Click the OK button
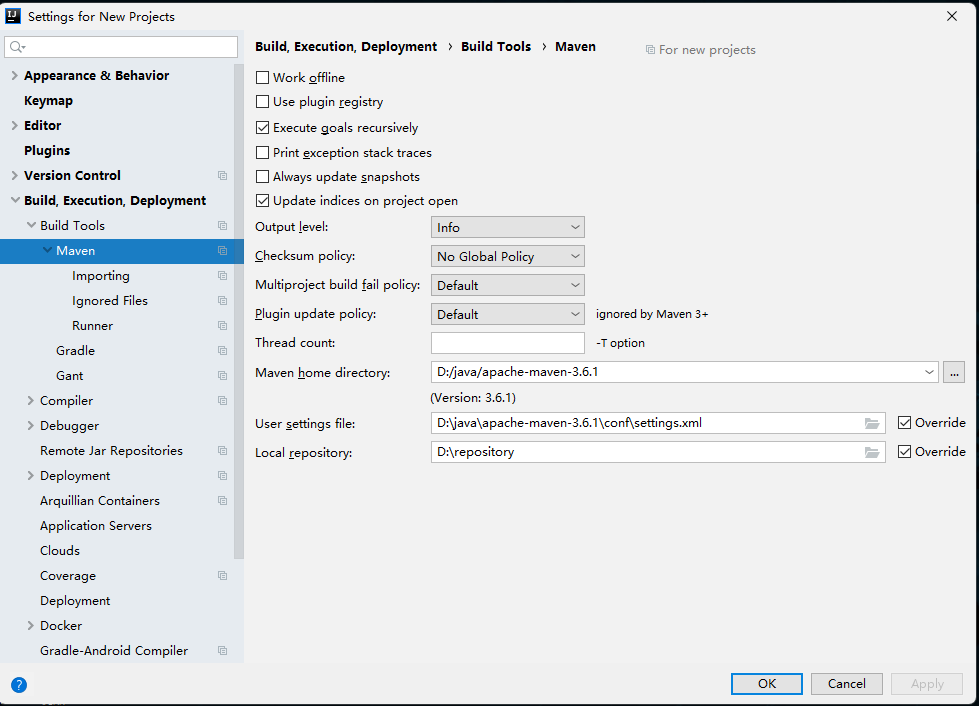The height and width of the screenshot is (706, 979). (x=767, y=684)
